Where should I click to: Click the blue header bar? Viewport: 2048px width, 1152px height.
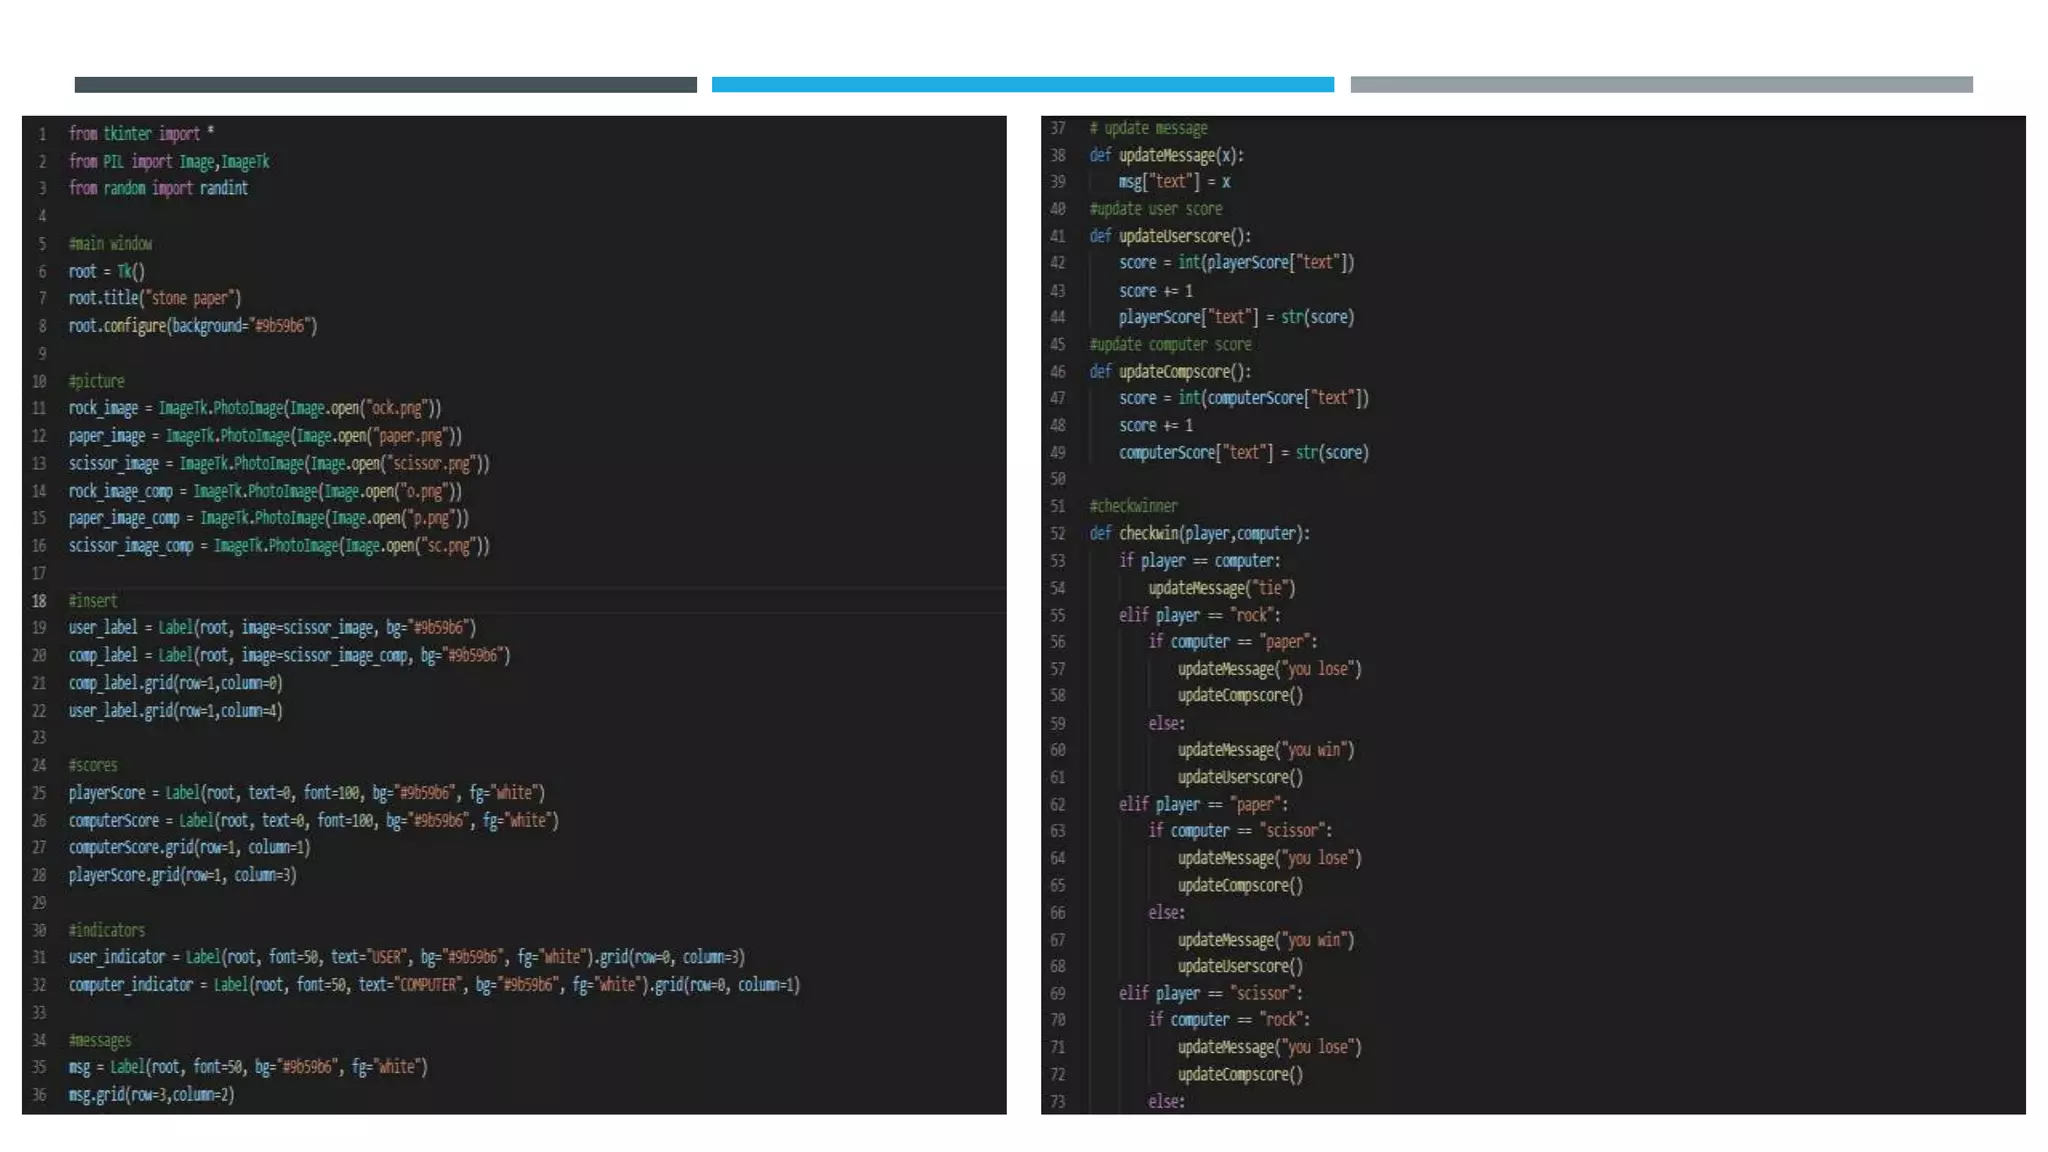[1022, 85]
